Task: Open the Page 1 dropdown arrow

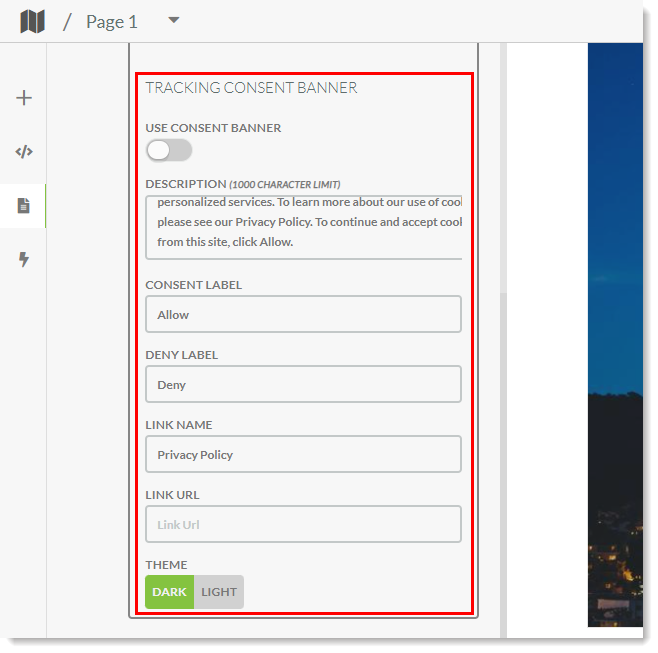Action: [174, 20]
